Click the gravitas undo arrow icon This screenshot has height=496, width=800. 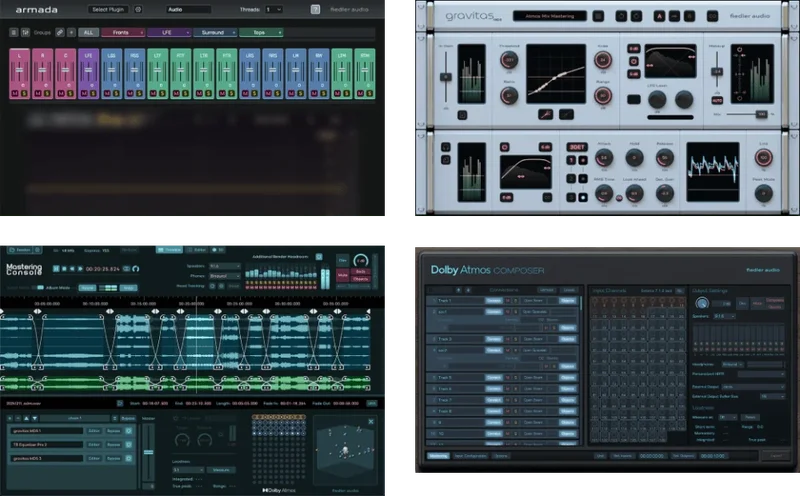(621, 16)
